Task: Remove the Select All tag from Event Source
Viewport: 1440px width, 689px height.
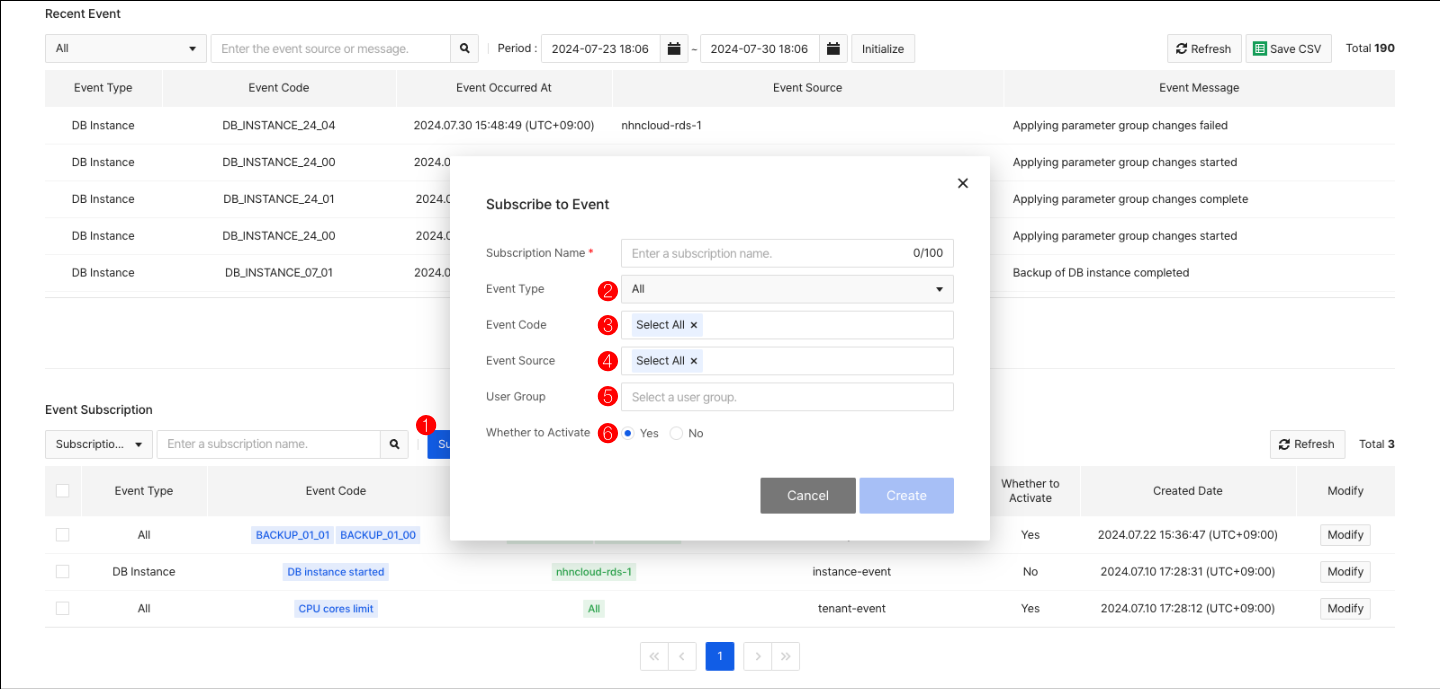Action: (694, 361)
